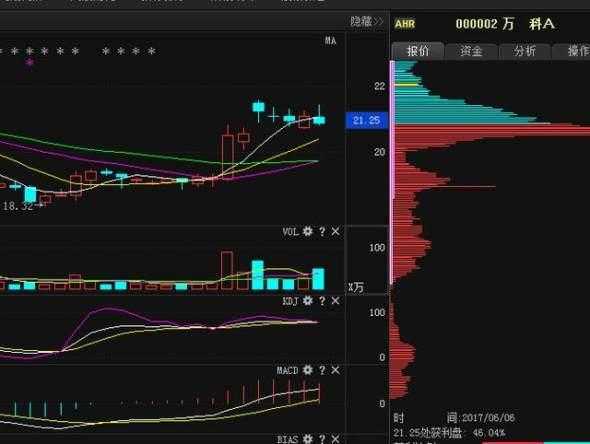This screenshot has height=444, width=590.
Task: Open BIAS indicator settings gear
Action: [308, 439]
